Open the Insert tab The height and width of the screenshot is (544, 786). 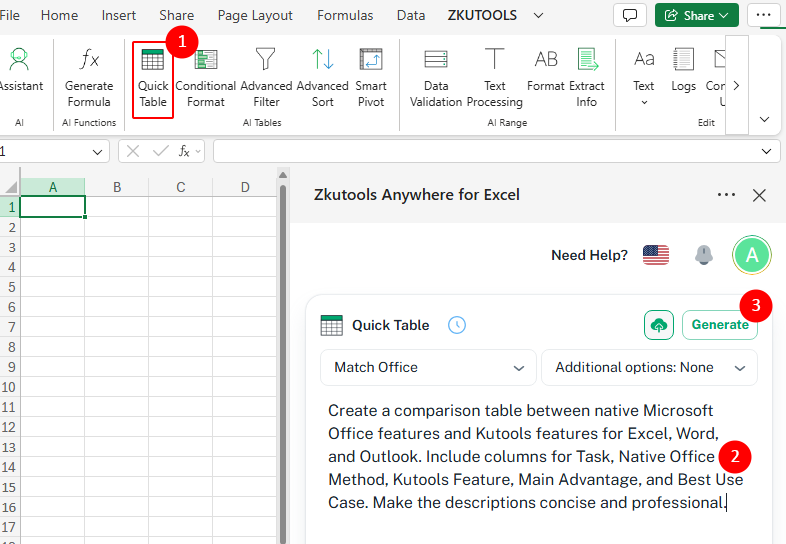point(118,16)
